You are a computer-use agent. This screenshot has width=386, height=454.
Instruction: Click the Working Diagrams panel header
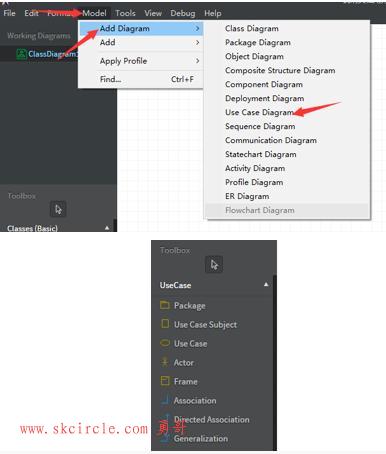(x=39, y=36)
